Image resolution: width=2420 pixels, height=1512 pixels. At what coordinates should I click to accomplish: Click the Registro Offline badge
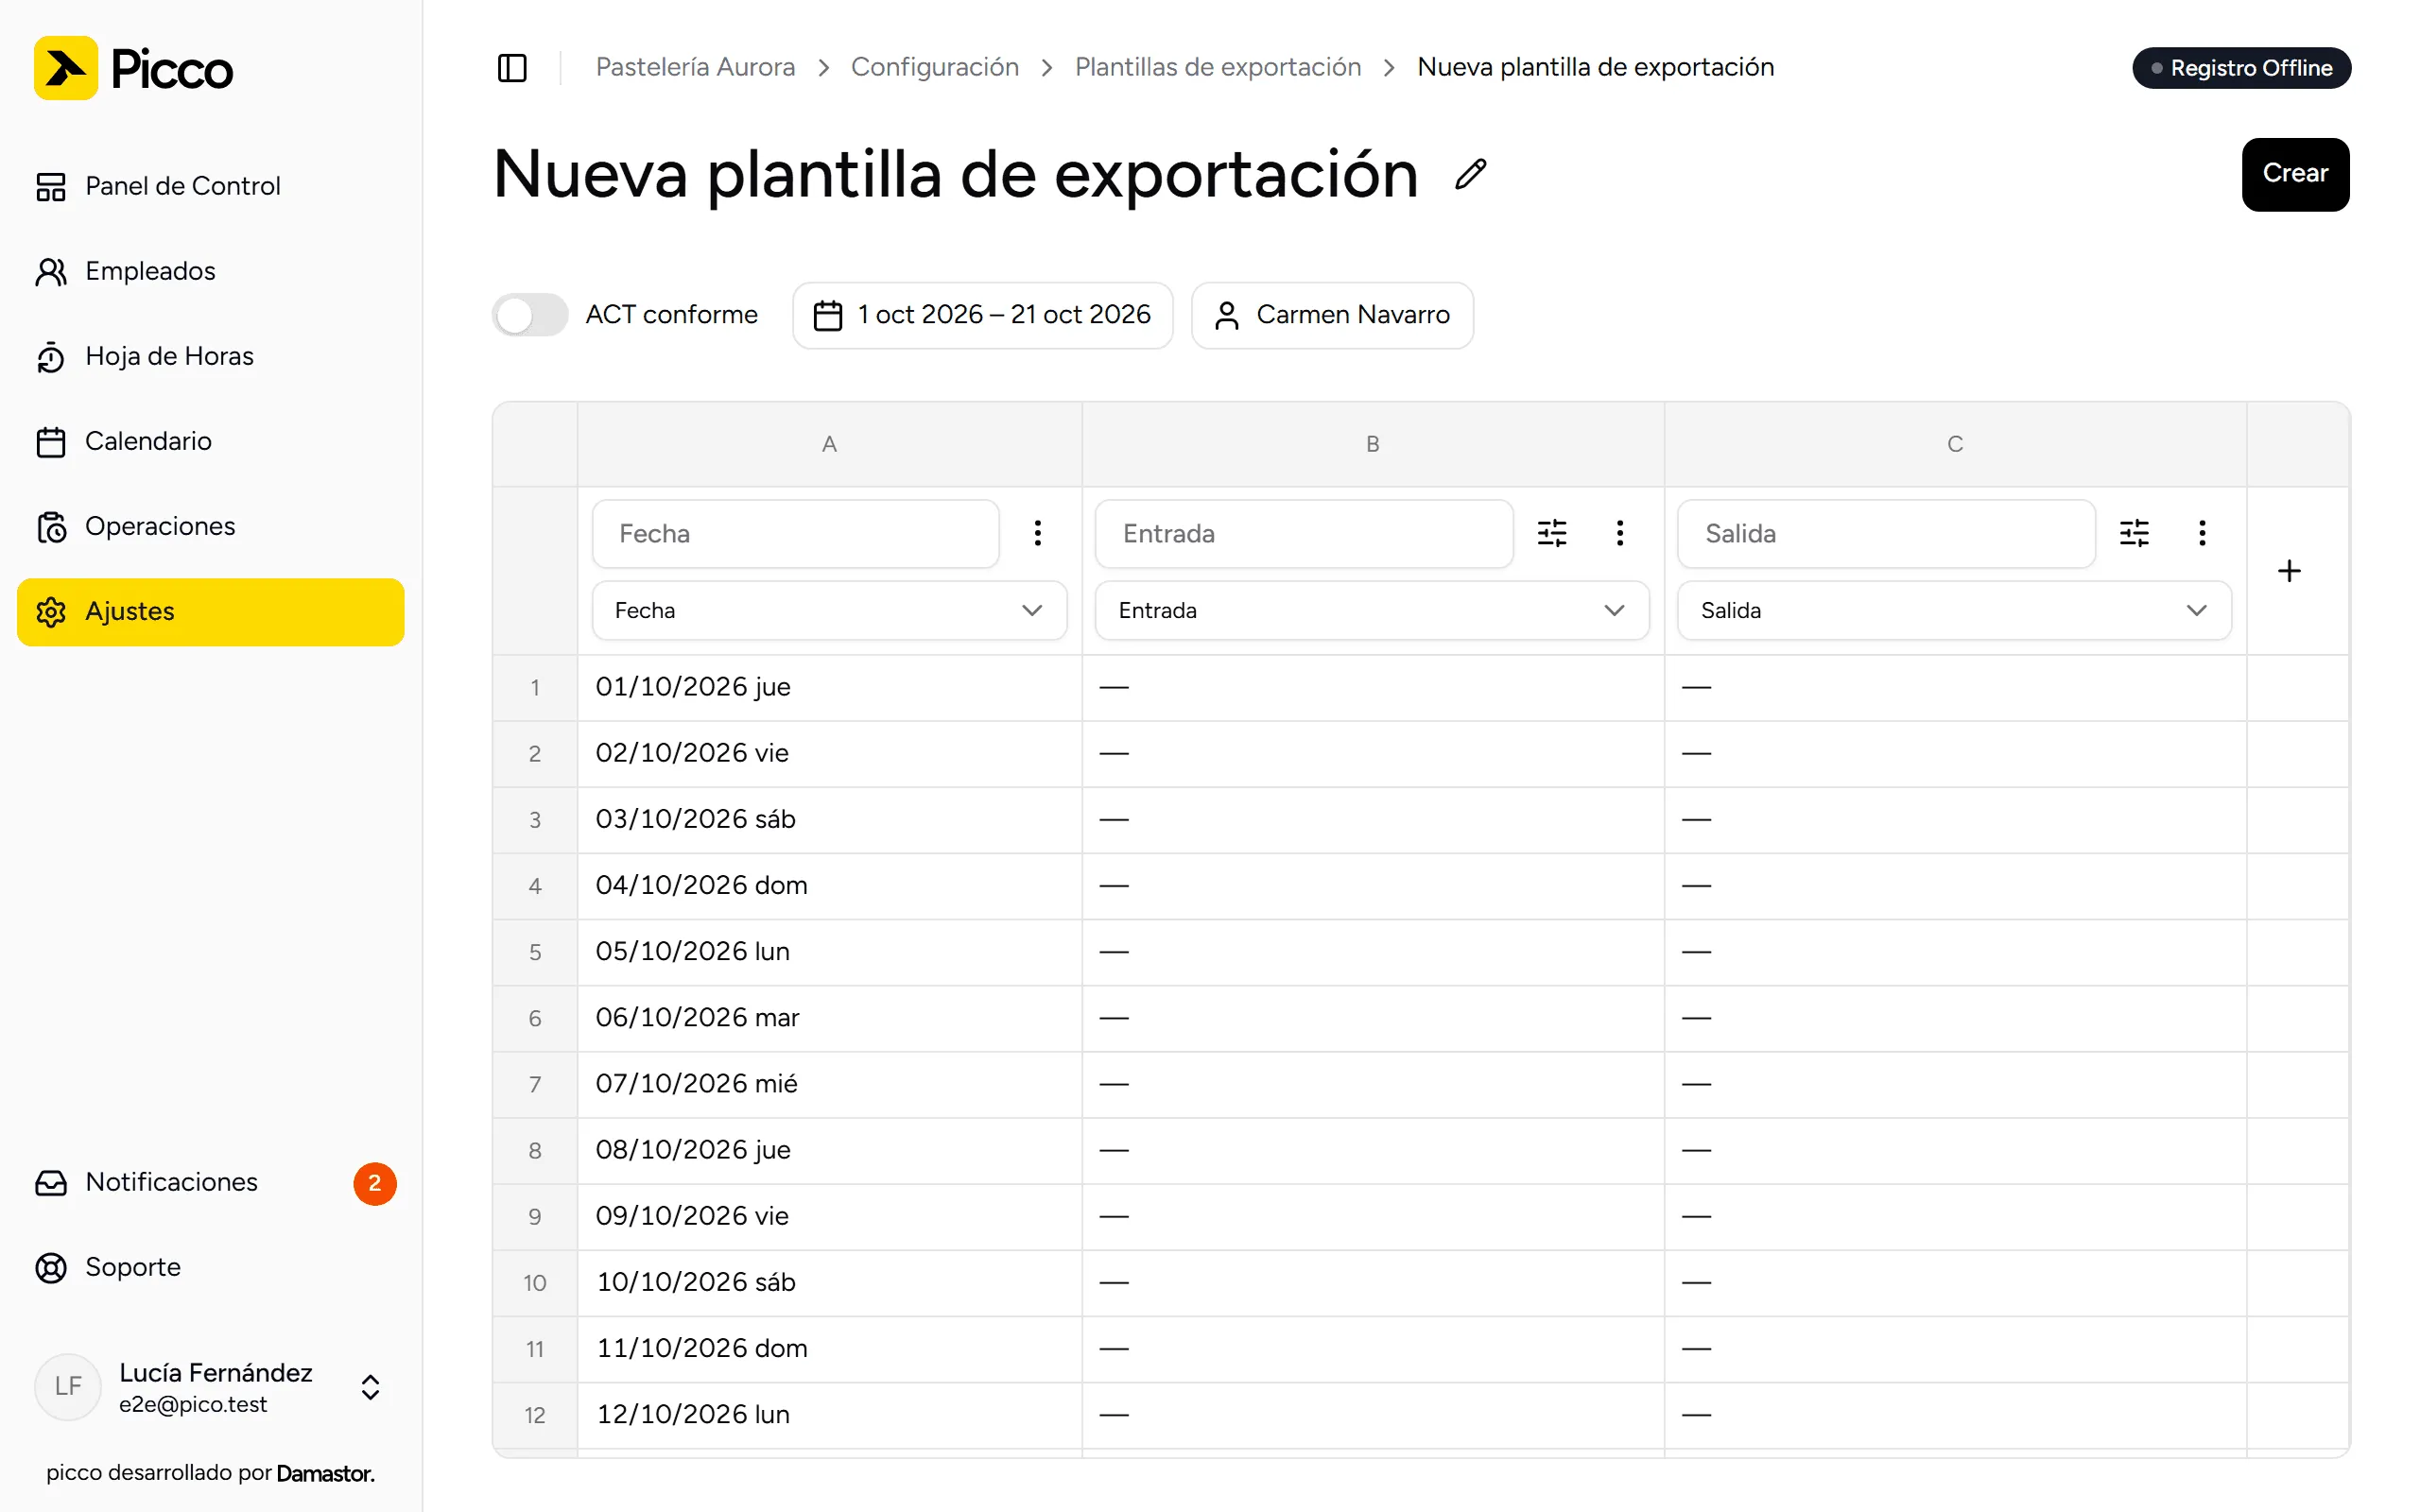(x=2241, y=68)
